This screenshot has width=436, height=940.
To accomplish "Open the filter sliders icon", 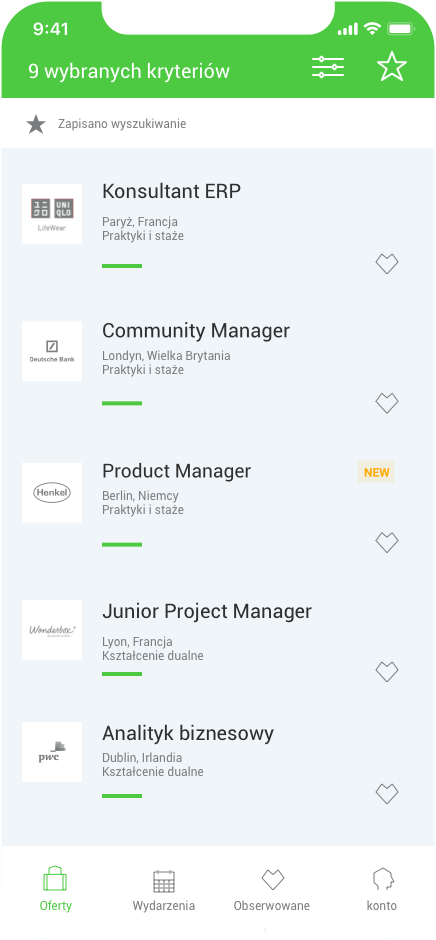I will (328, 67).
